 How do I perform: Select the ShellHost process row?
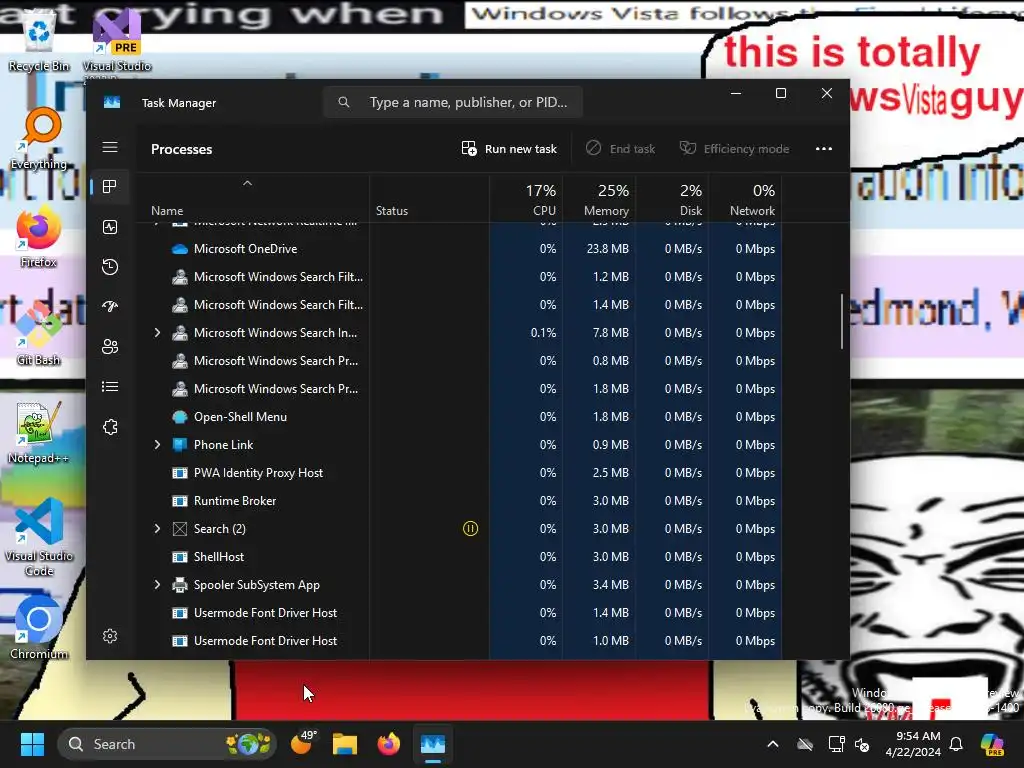(459, 557)
